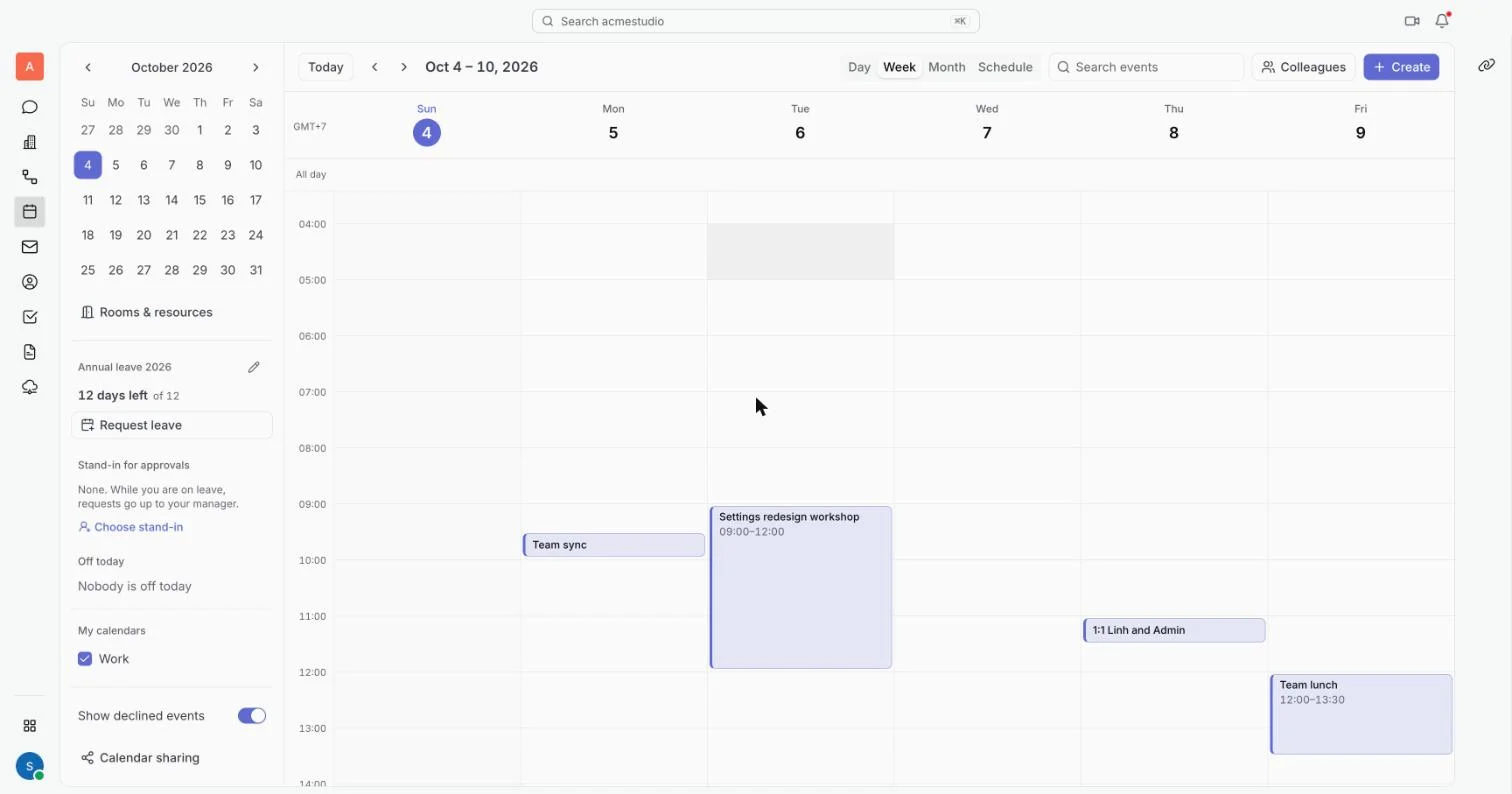This screenshot has height=794, width=1512.
Task: Open the tasks checkmark icon in the sidebar
Action: tap(30, 317)
